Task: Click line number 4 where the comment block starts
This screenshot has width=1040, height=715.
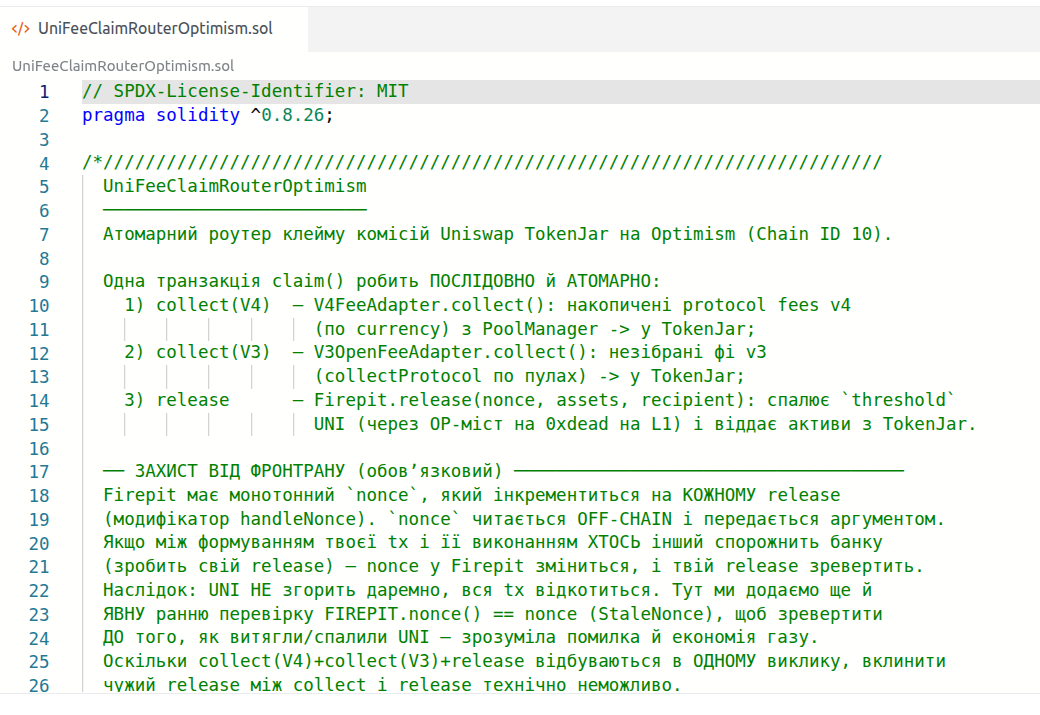Action: 44,163
